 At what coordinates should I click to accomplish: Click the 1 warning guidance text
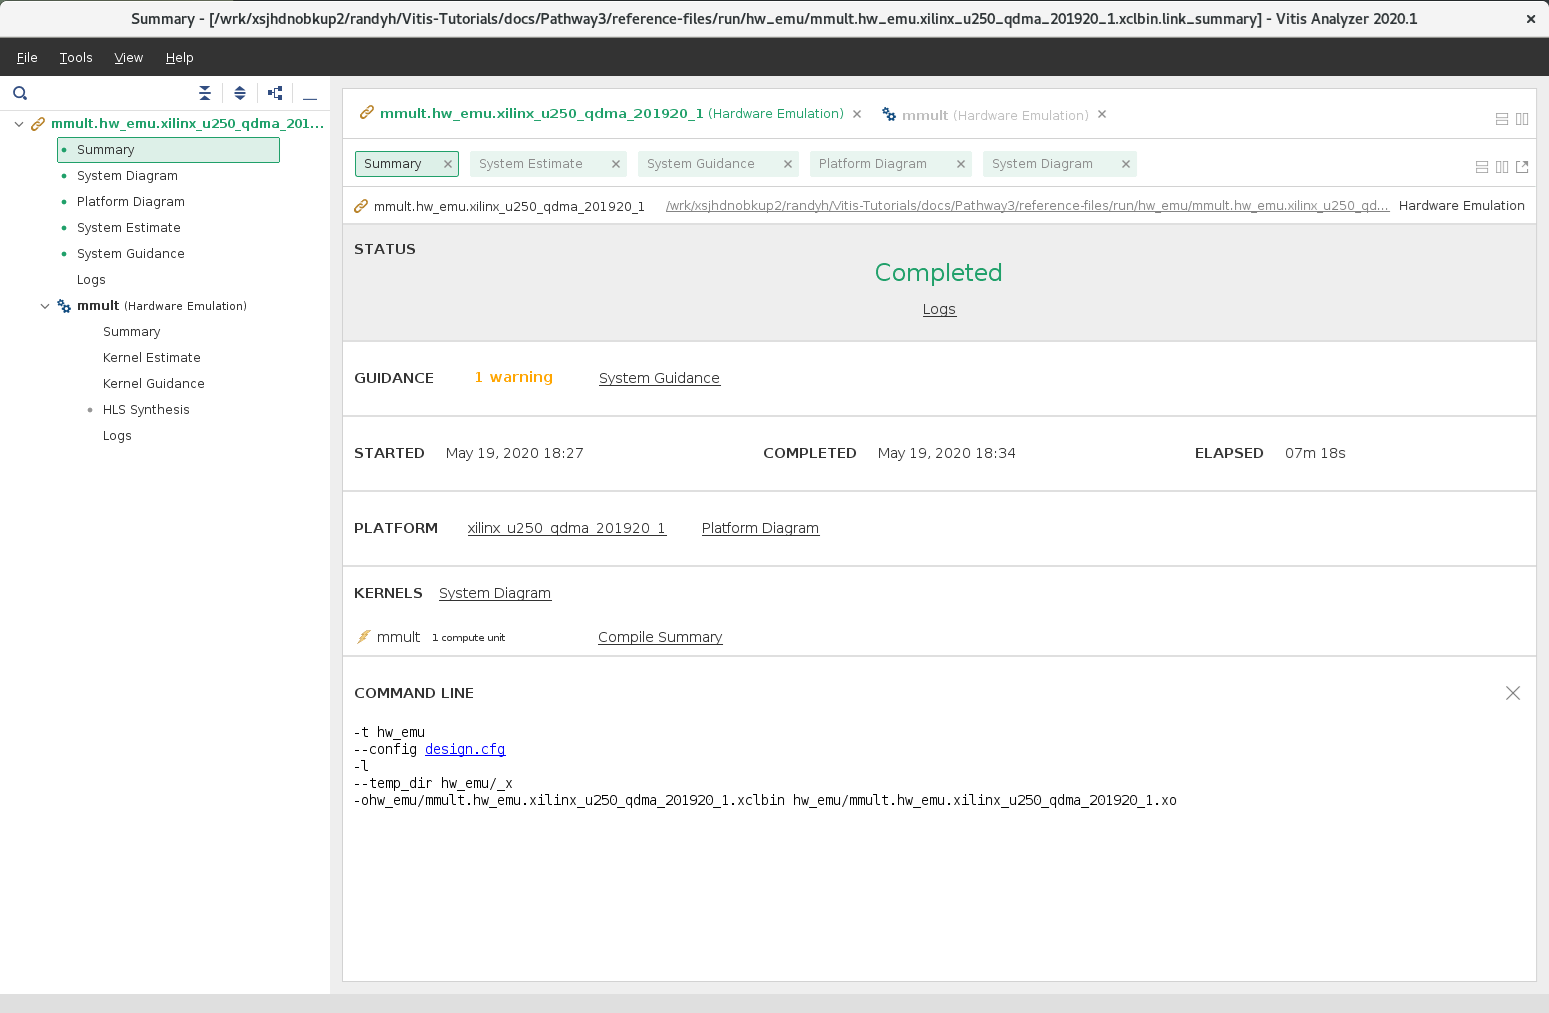click(x=514, y=377)
